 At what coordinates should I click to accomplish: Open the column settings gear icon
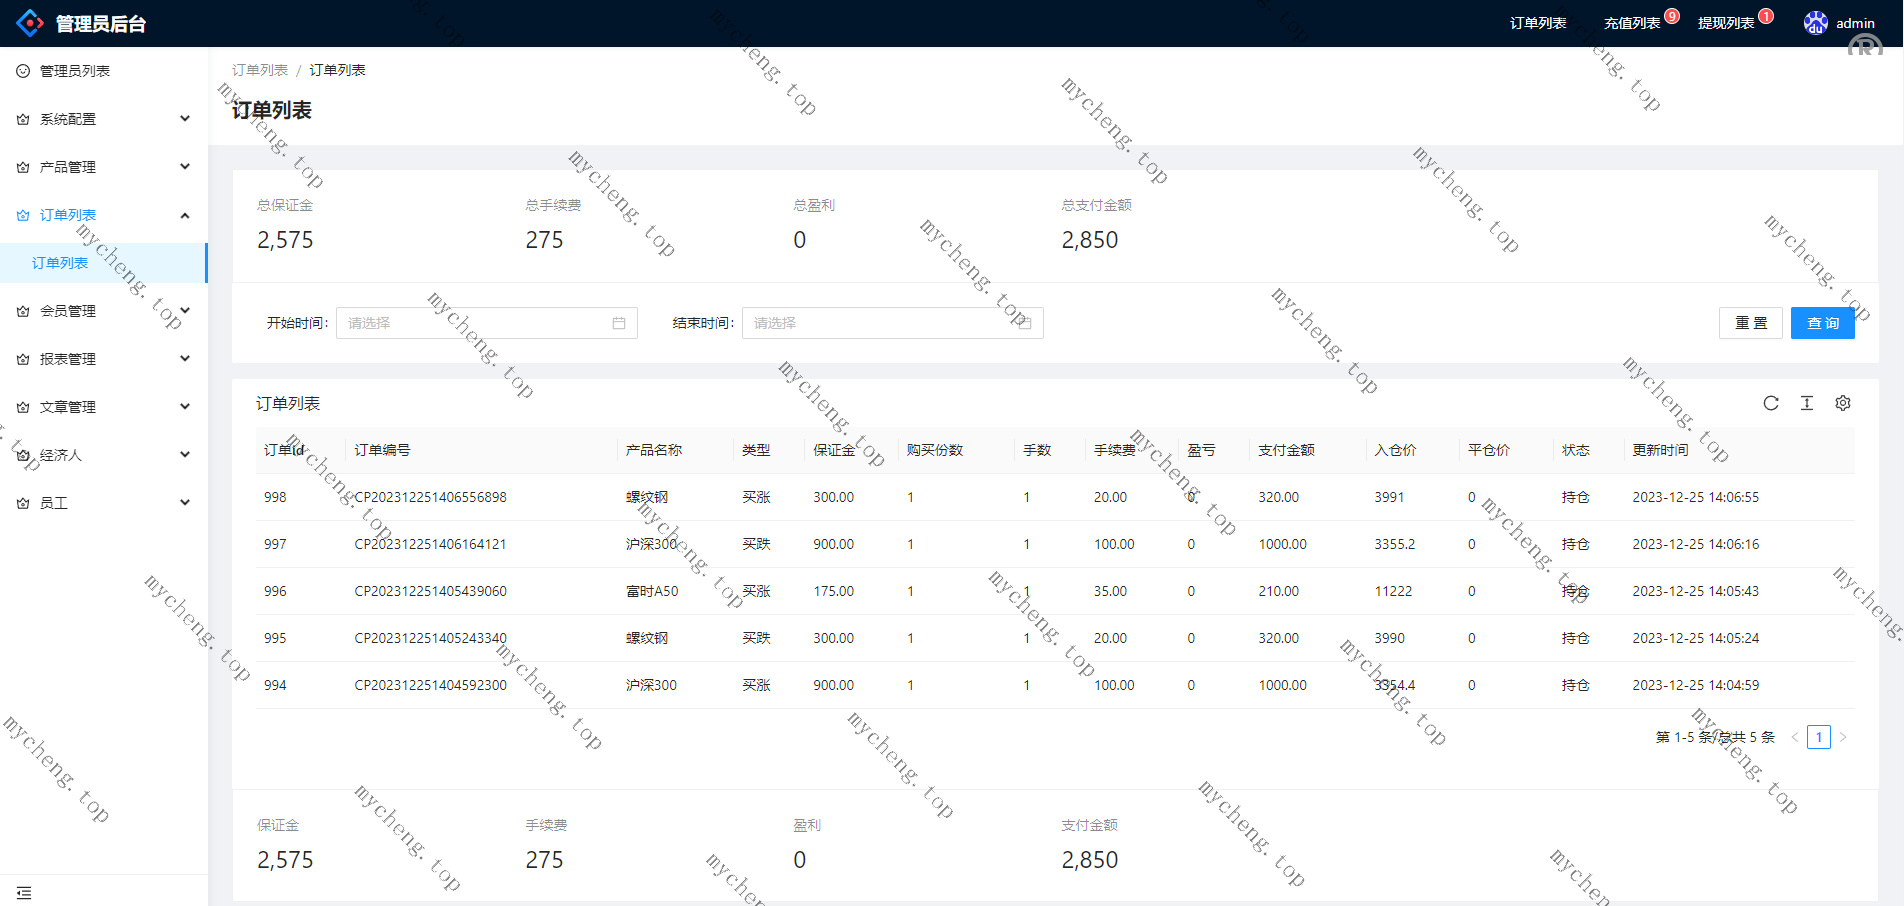click(1842, 403)
